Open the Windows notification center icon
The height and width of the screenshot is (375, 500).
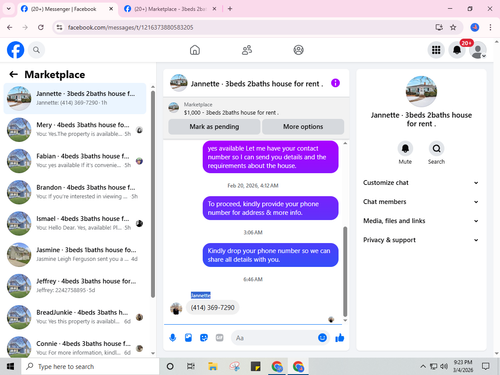486,366
